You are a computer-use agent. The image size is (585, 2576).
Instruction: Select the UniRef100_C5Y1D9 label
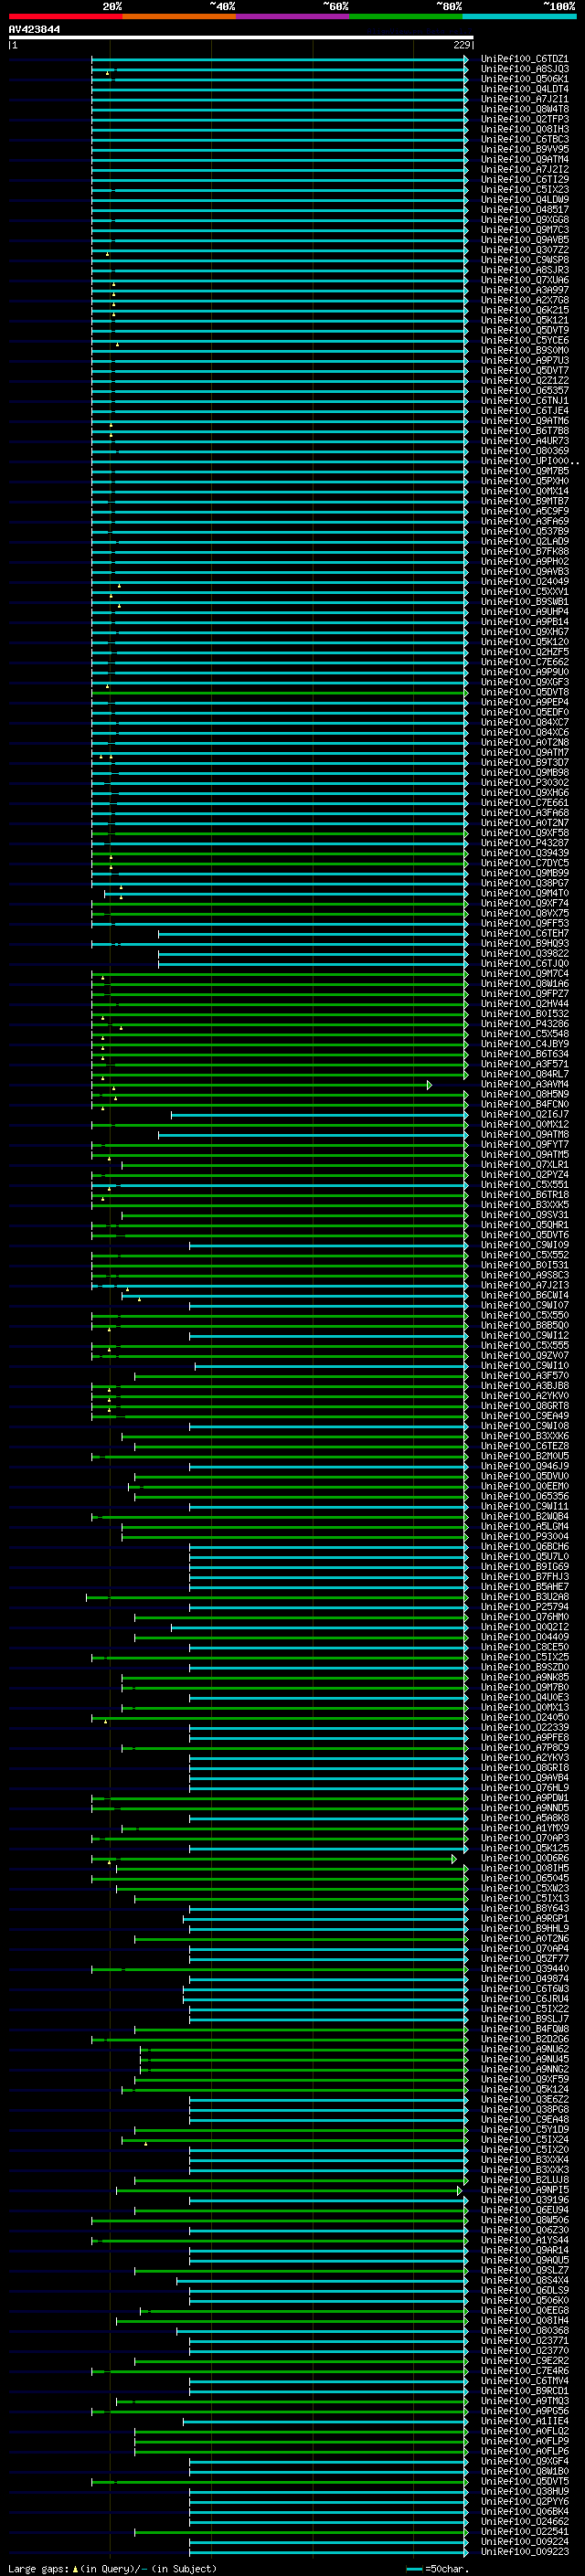click(524, 2129)
